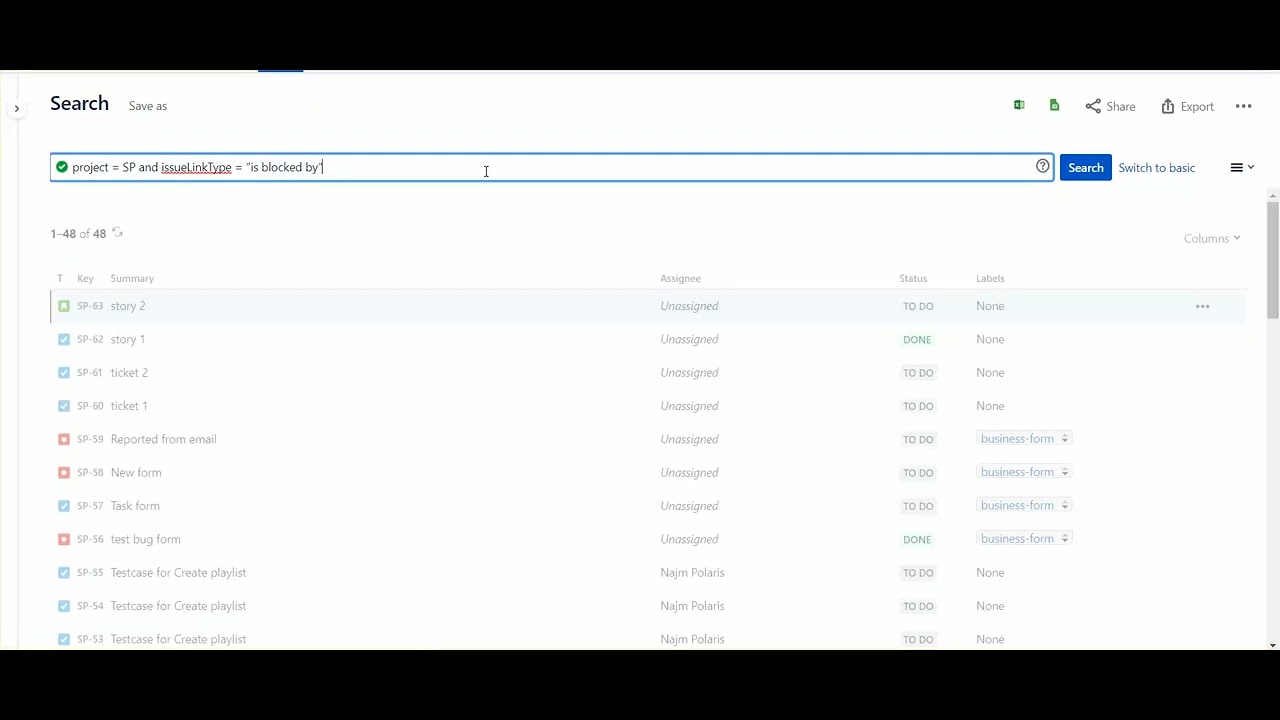Open 'test bug form' issue summary
The image size is (1280, 720).
(145, 539)
